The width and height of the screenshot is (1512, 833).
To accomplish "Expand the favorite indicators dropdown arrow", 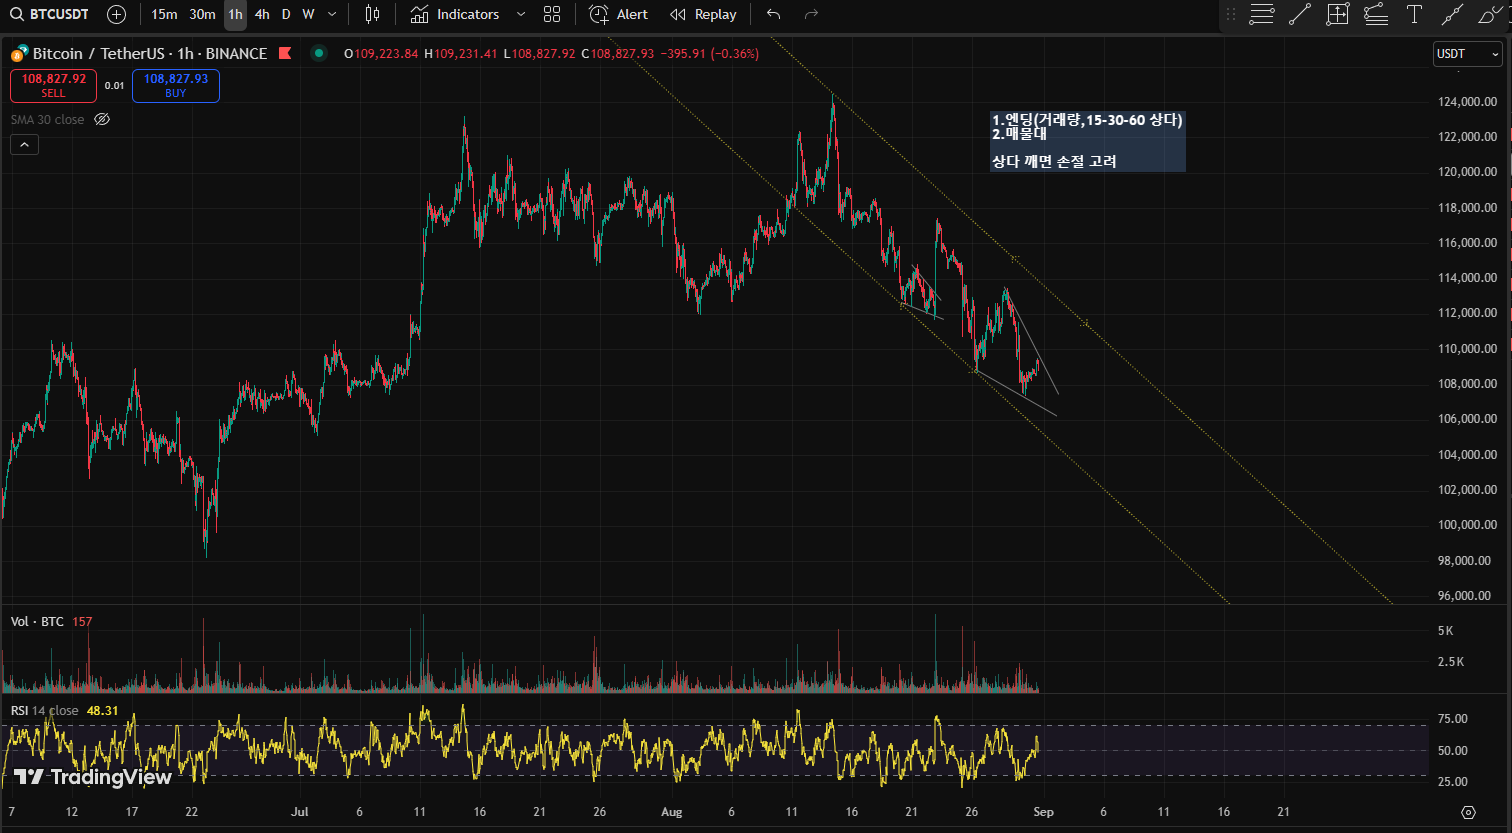I will pos(520,14).
